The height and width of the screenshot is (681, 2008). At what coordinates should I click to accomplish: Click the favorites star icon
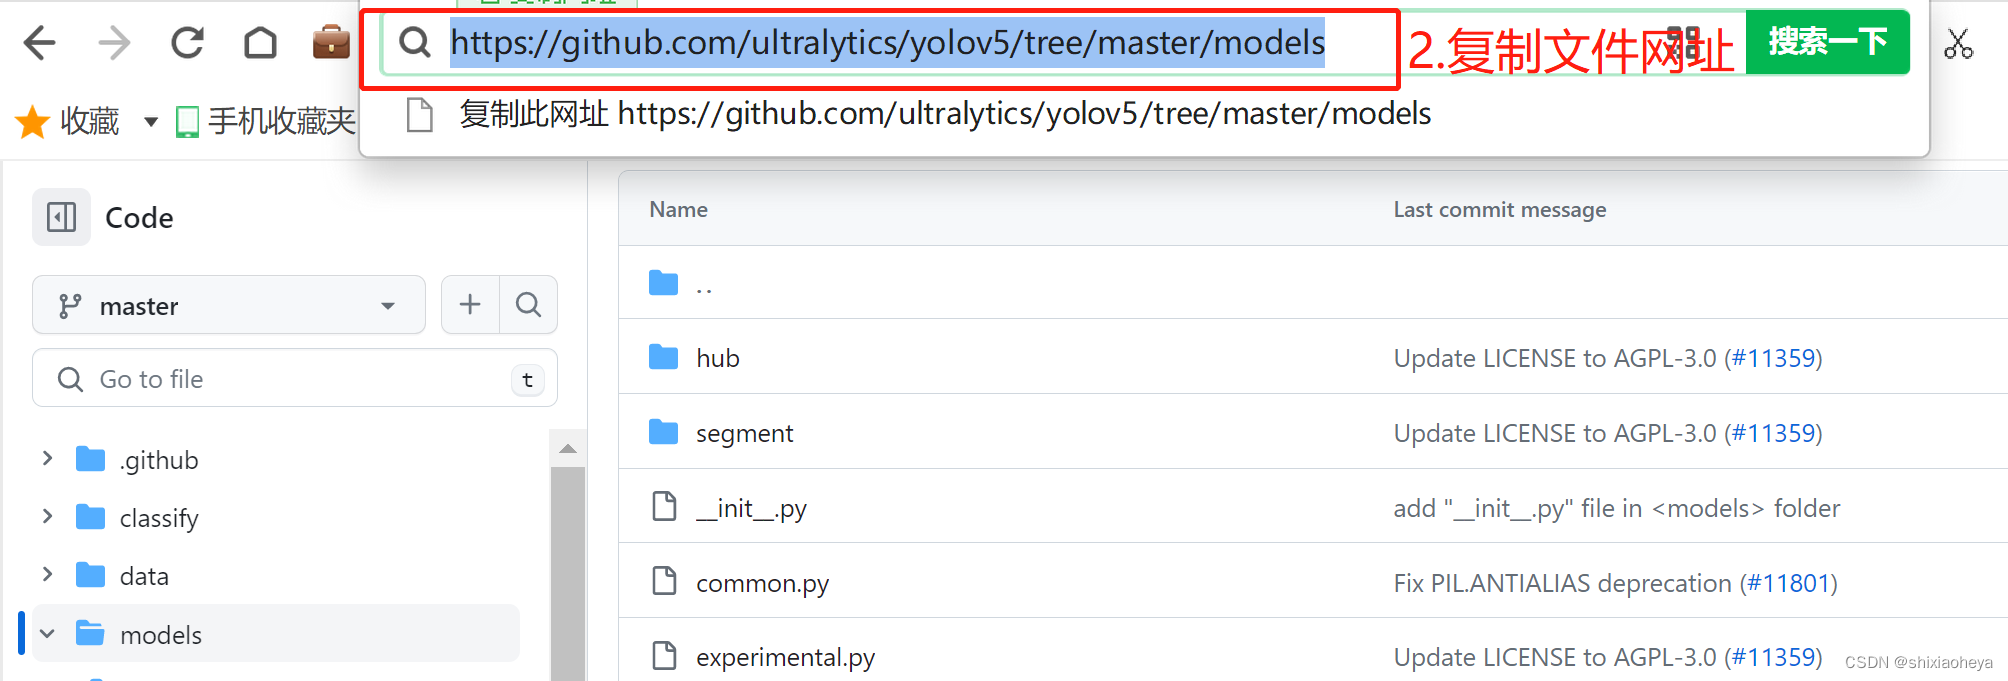[32, 122]
